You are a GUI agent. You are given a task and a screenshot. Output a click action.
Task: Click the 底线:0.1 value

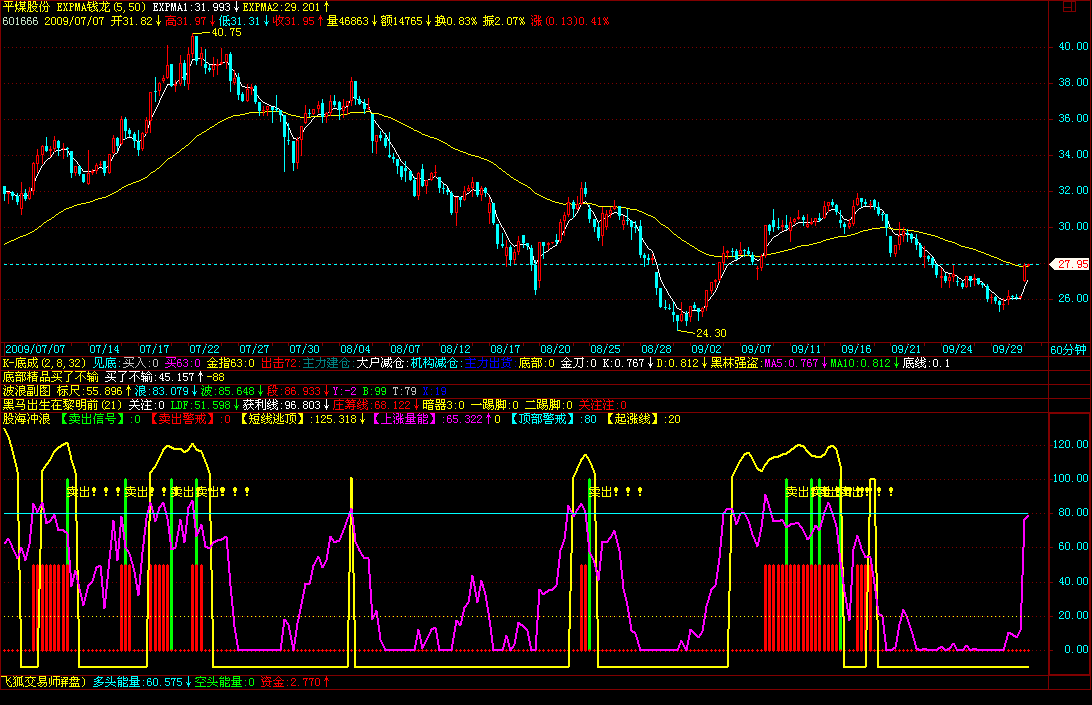(x=926, y=363)
